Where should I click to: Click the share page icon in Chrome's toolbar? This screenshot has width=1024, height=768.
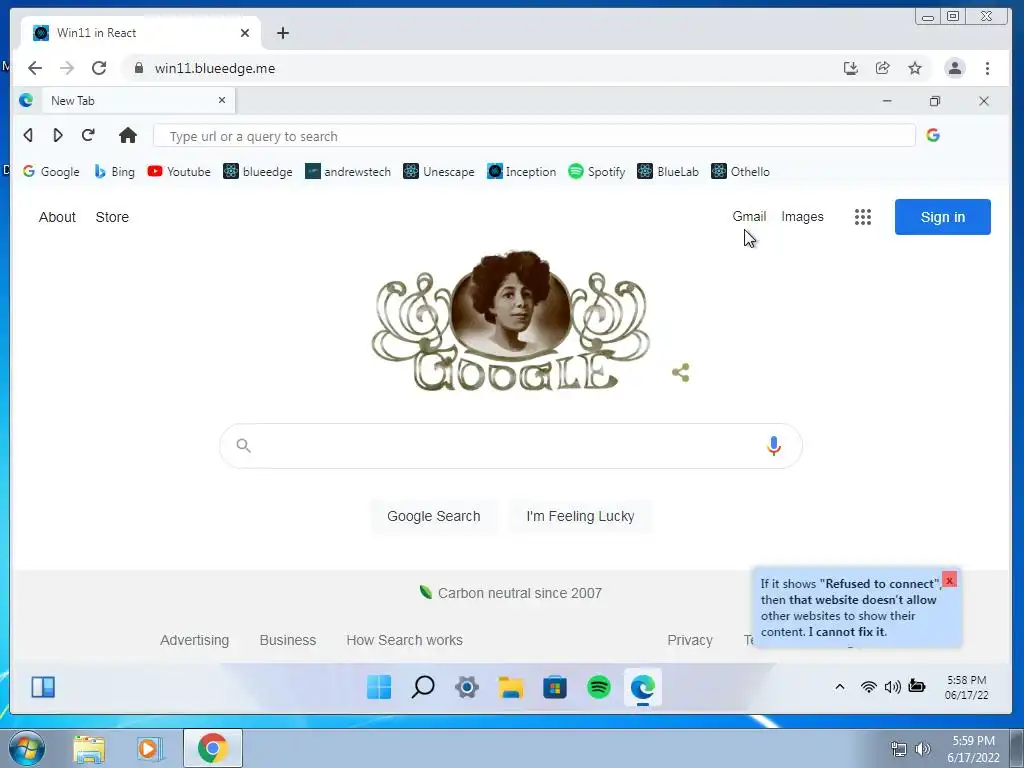point(882,68)
